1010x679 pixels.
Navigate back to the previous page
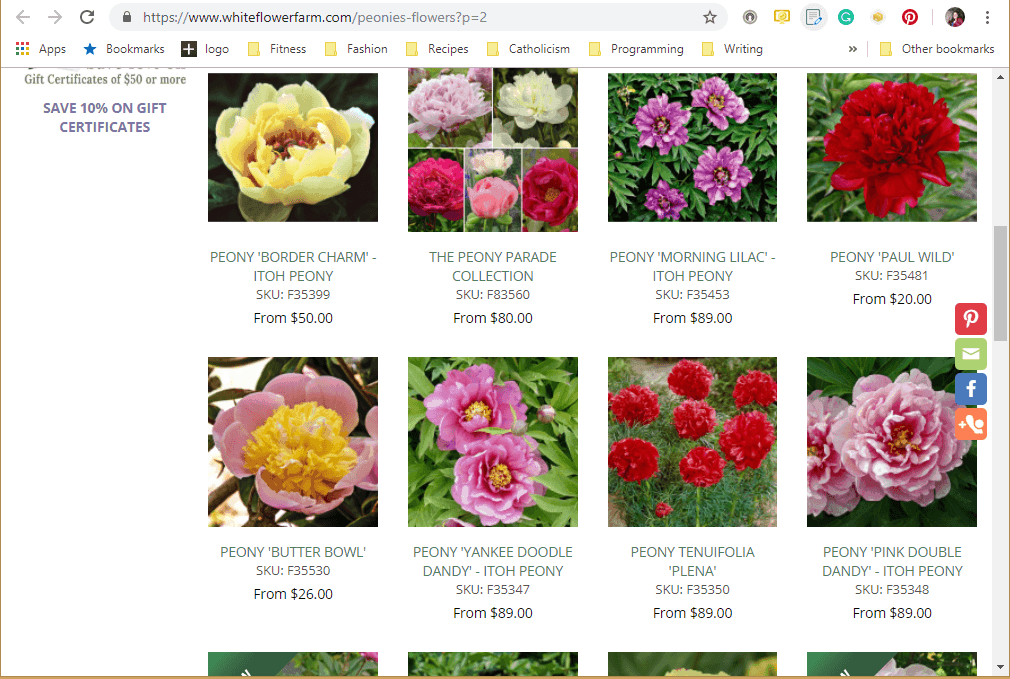pyautogui.click(x=22, y=16)
